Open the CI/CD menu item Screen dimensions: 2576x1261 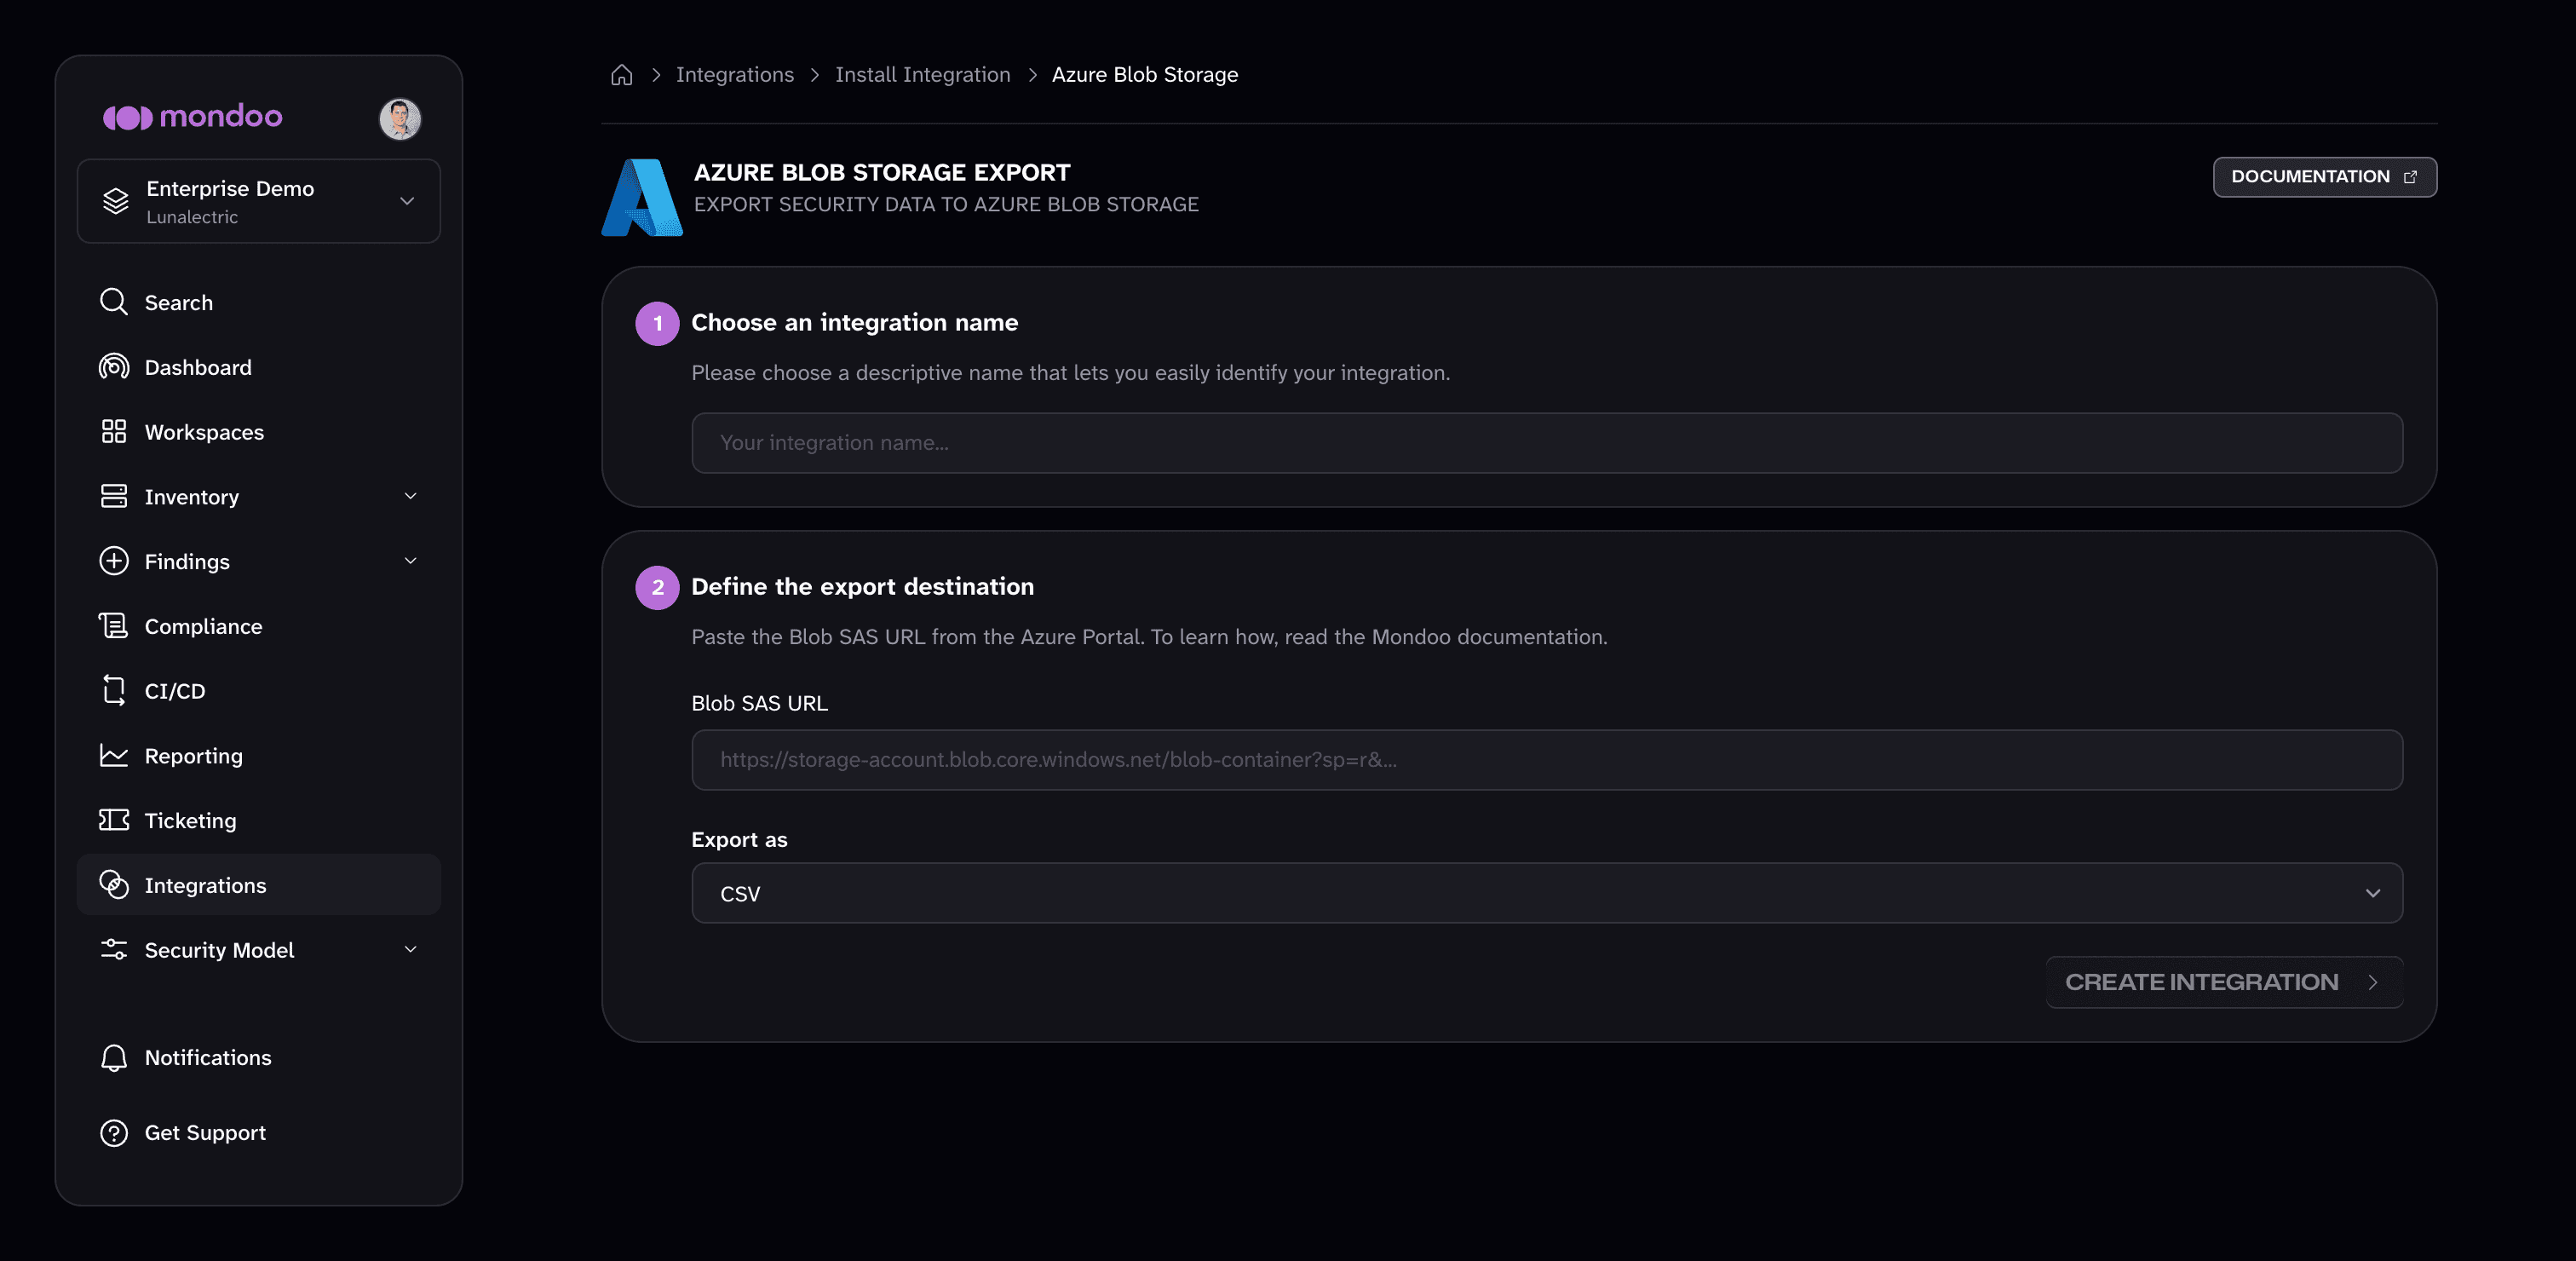point(258,691)
